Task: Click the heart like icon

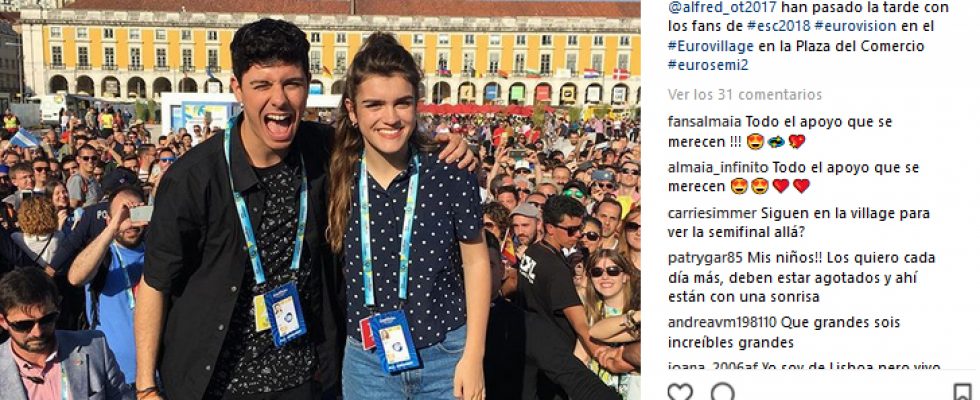Action: (x=680, y=392)
